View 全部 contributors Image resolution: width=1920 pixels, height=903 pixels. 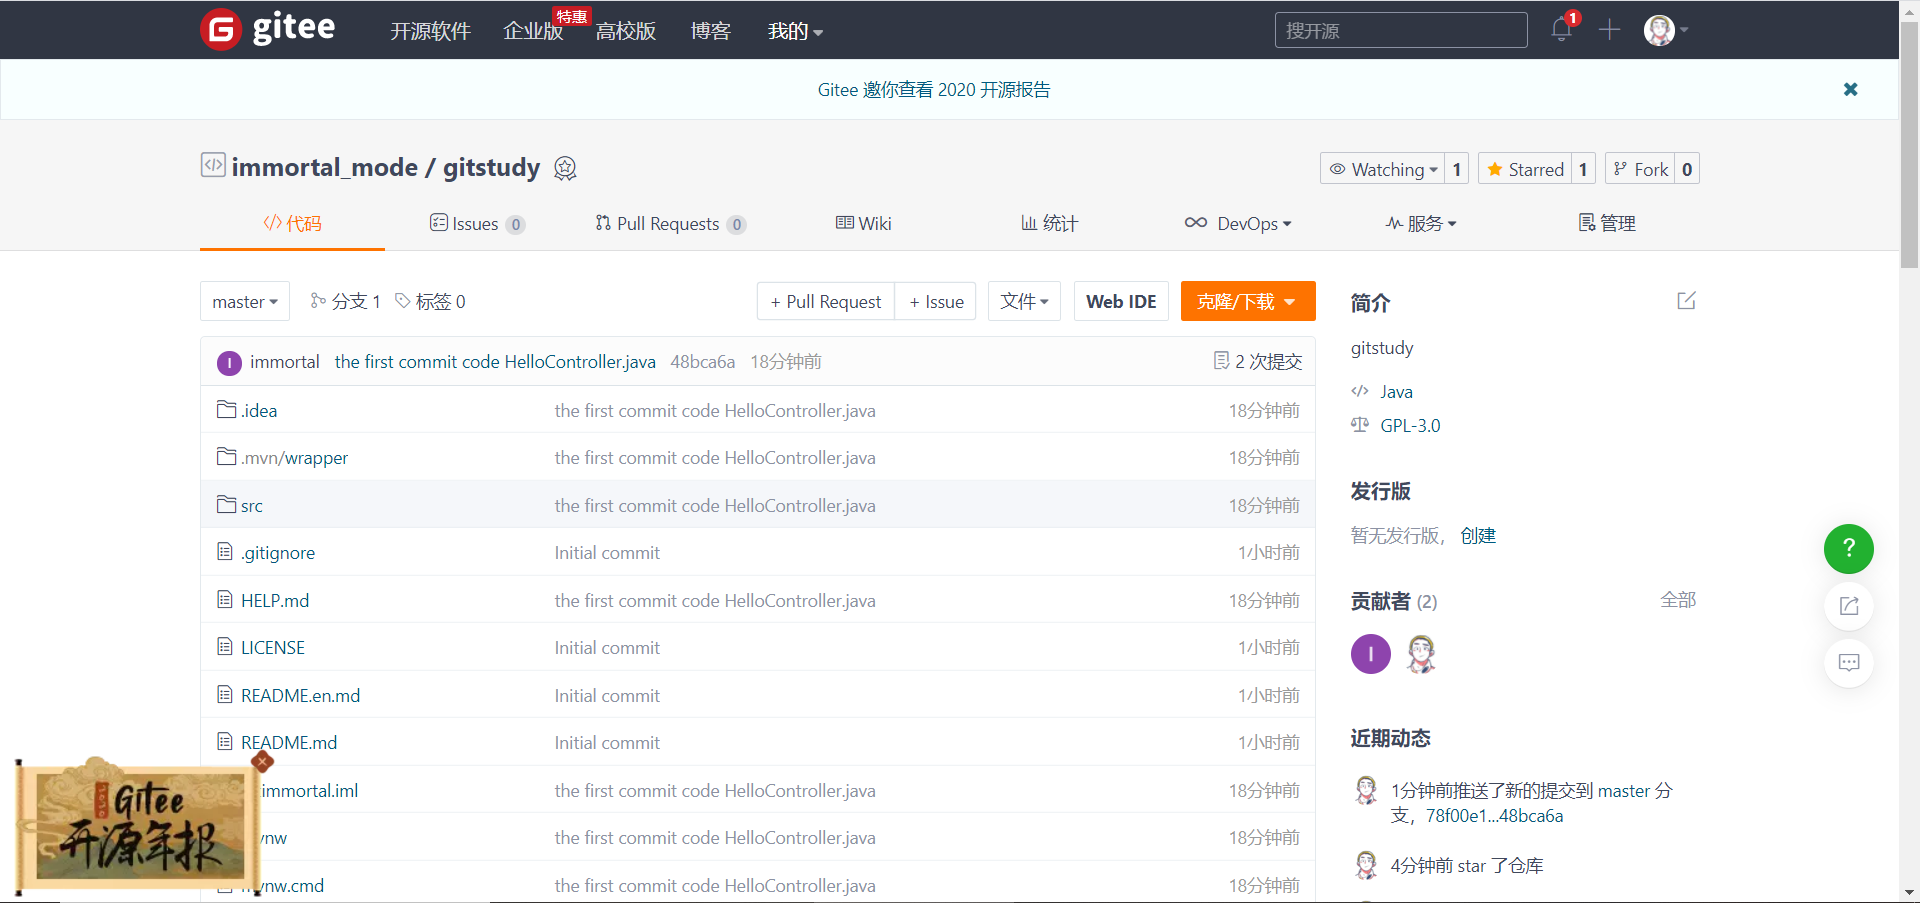[1678, 600]
